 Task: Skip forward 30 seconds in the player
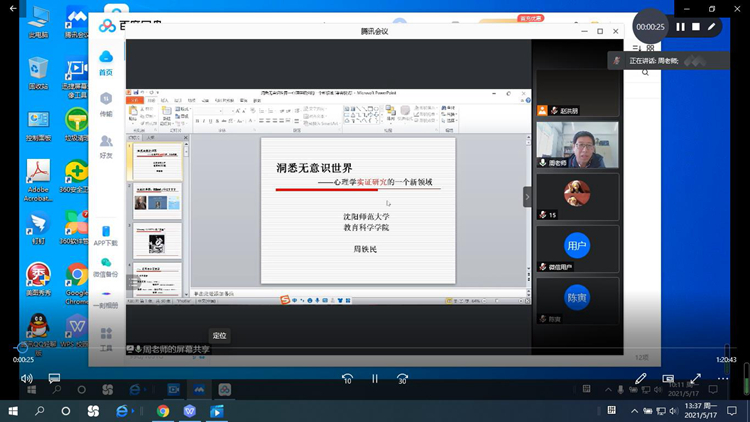(402, 378)
